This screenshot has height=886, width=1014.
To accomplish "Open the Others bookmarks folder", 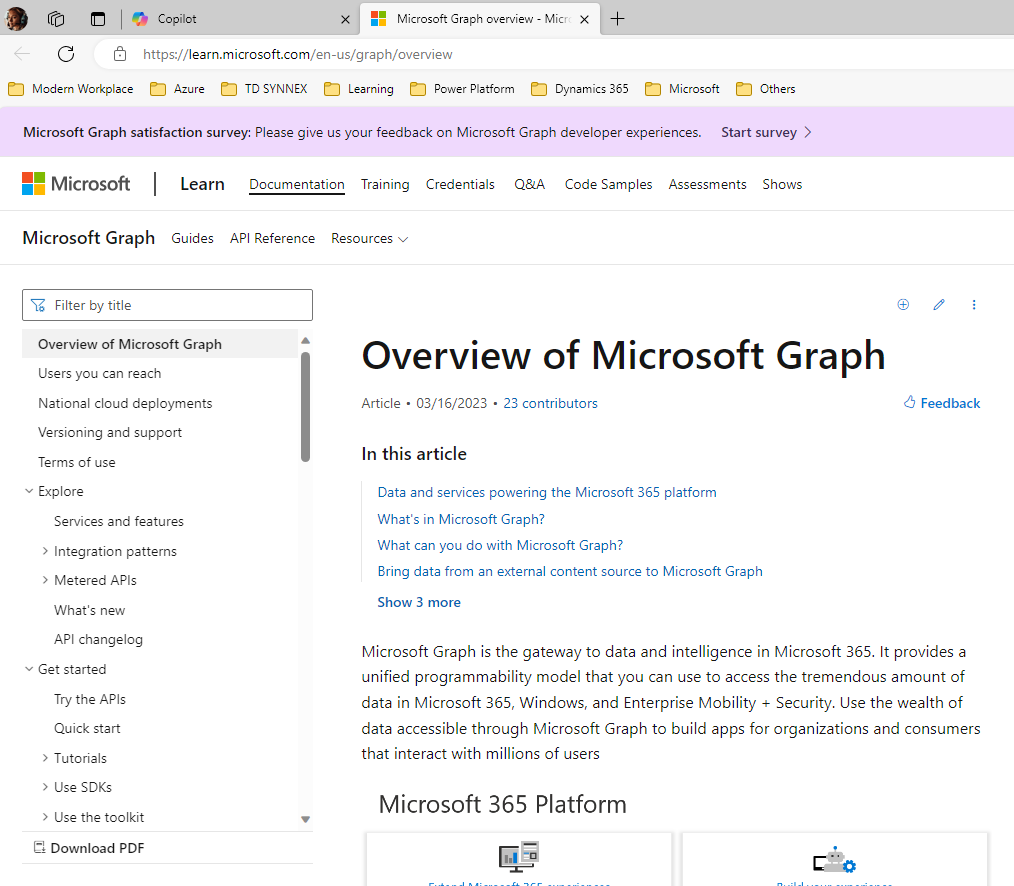I will (x=766, y=89).
